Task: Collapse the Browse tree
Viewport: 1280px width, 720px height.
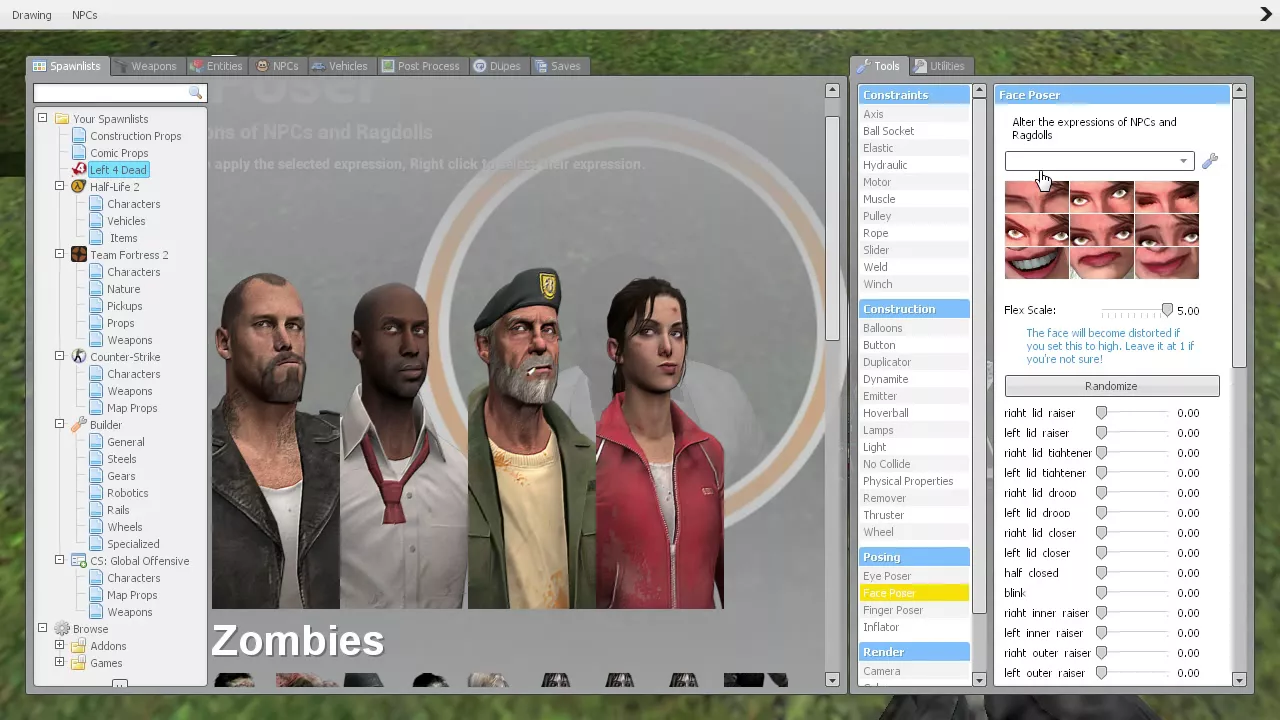Action: (x=43, y=629)
